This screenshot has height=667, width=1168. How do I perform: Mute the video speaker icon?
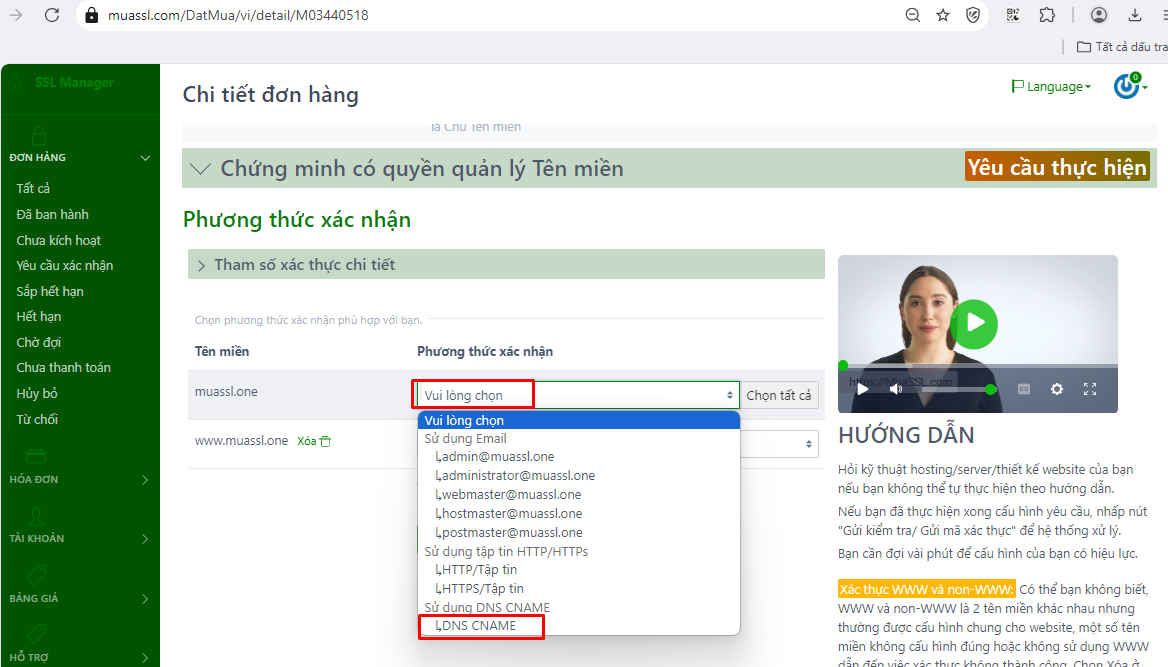point(896,389)
